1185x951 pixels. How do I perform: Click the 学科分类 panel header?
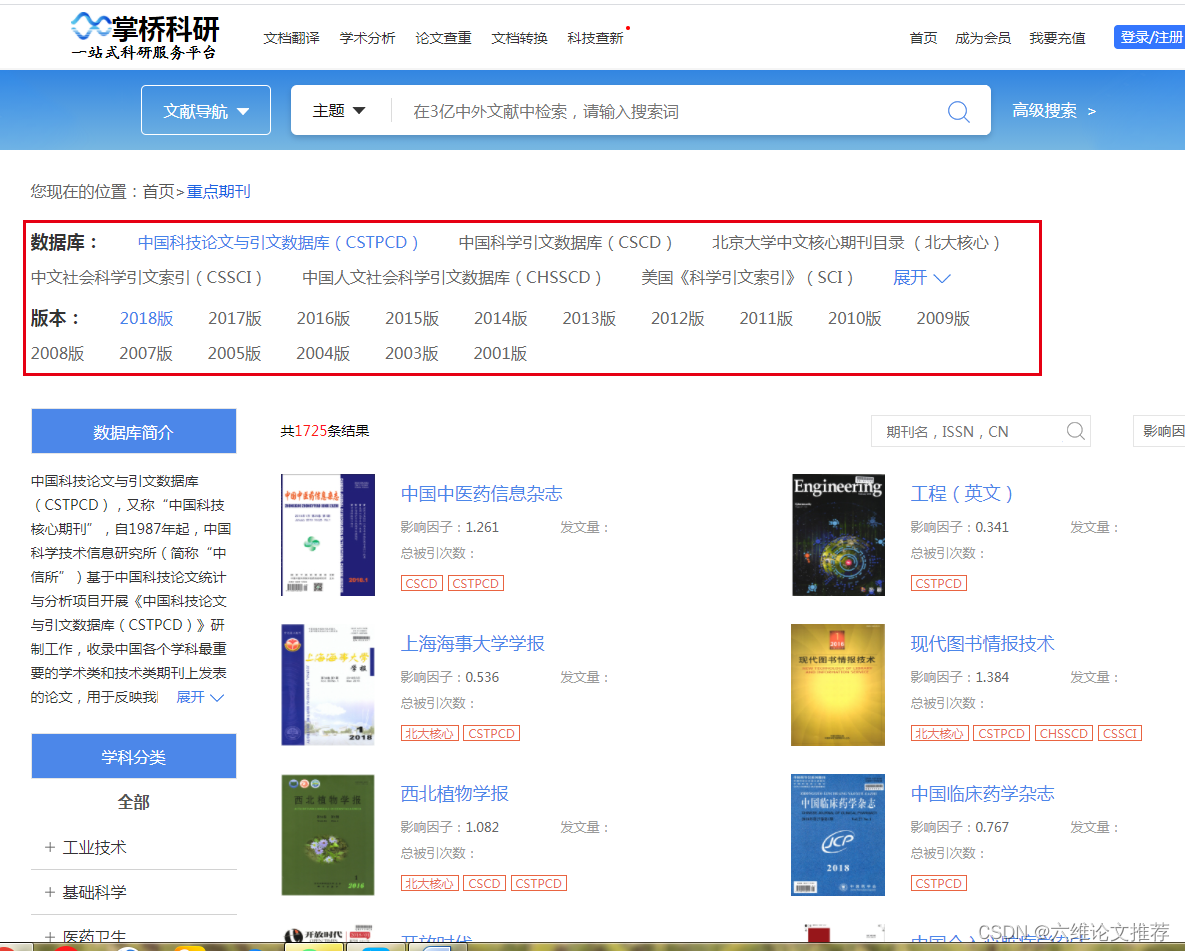pyautogui.click(x=134, y=757)
